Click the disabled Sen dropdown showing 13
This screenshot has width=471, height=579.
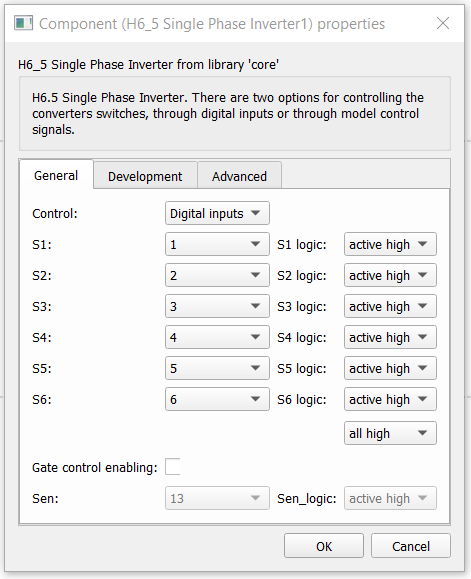pyautogui.click(x=217, y=498)
